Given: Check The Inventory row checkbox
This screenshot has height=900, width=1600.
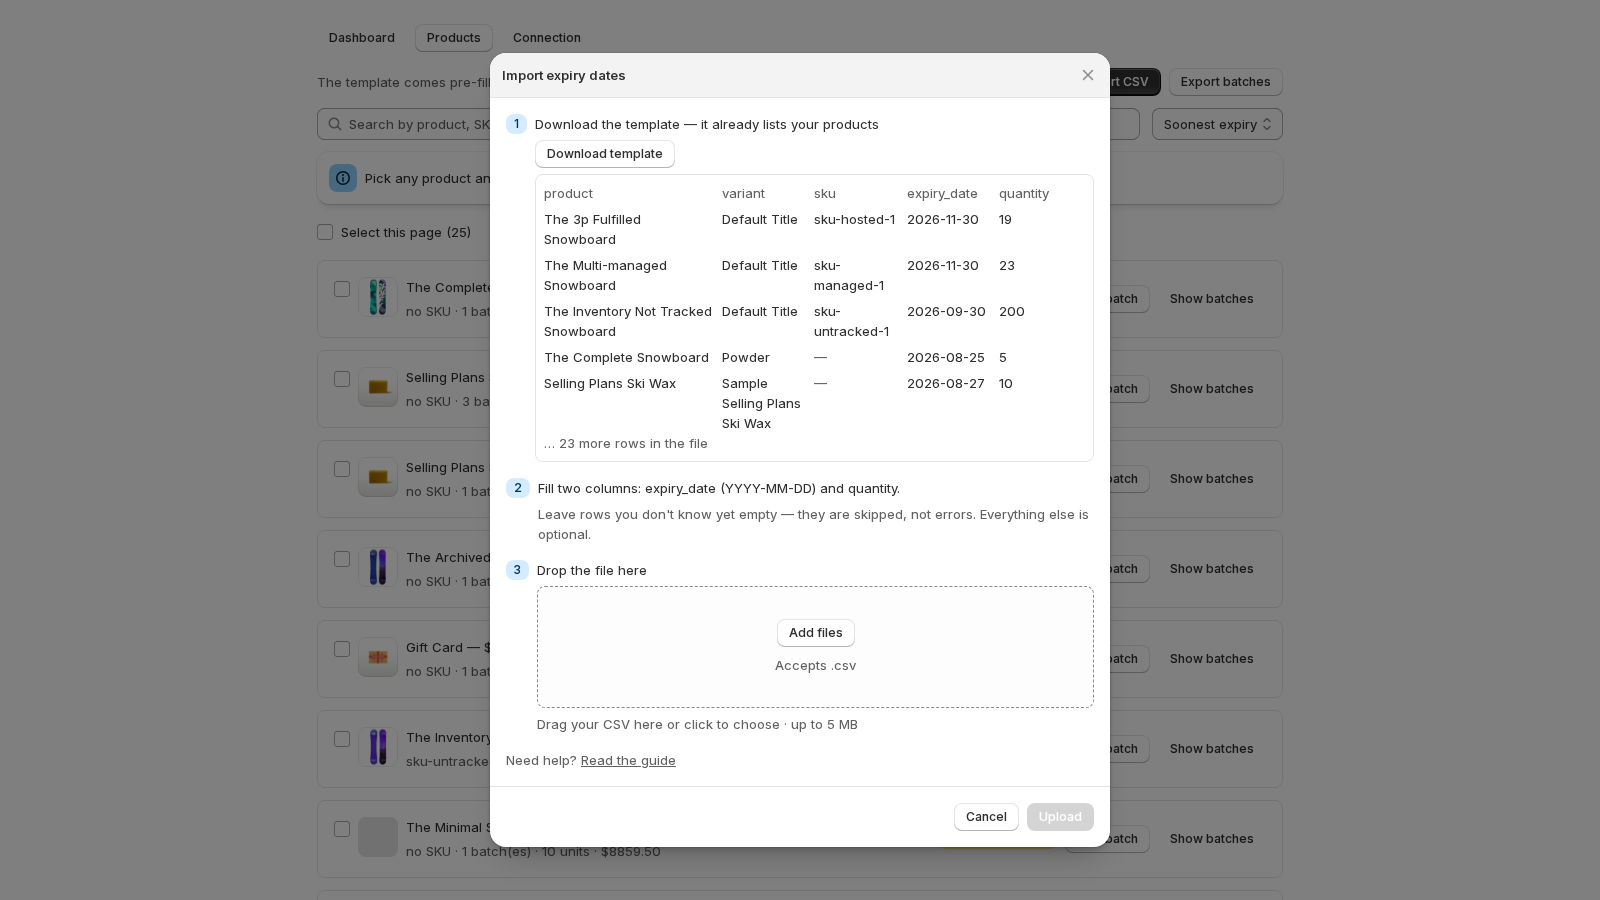Looking at the screenshot, I should click(342, 739).
